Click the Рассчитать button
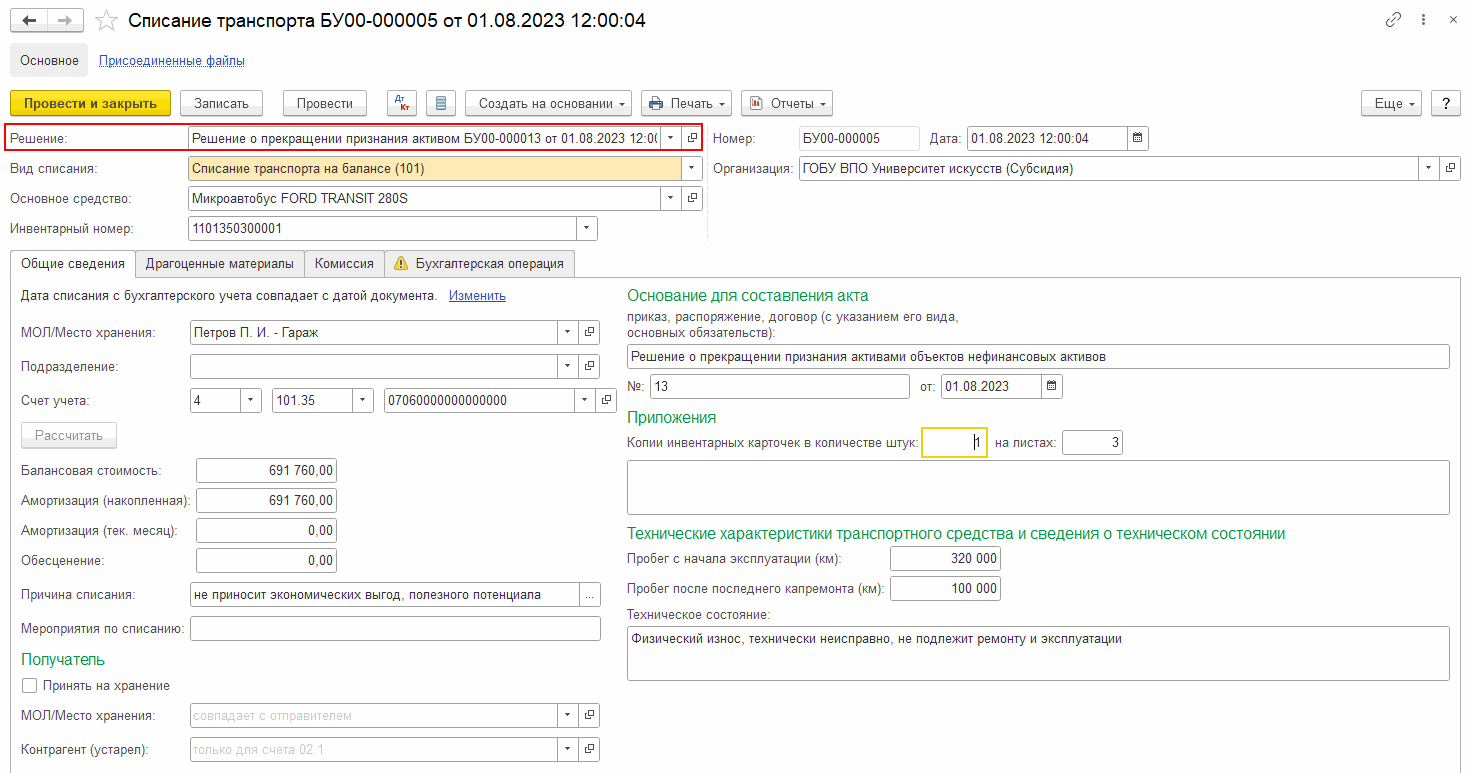The height and width of the screenshot is (773, 1472). [x=69, y=435]
